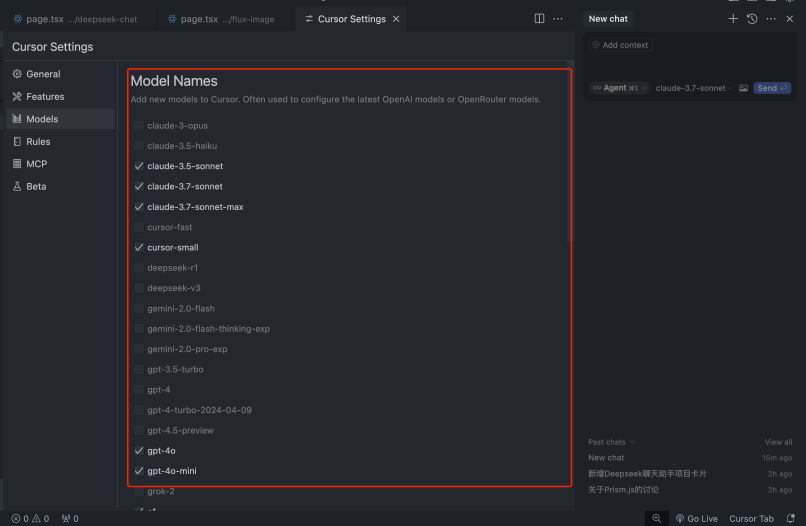Screen dimensions: 806x526
Task: Click the Send button
Action: tap(771, 88)
